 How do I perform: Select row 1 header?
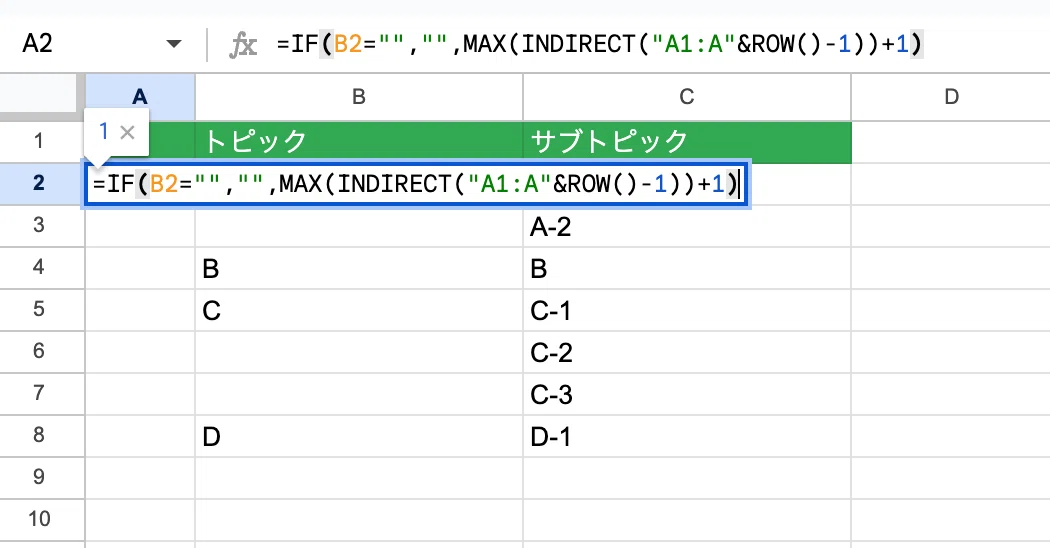pyautogui.click(x=39, y=142)
